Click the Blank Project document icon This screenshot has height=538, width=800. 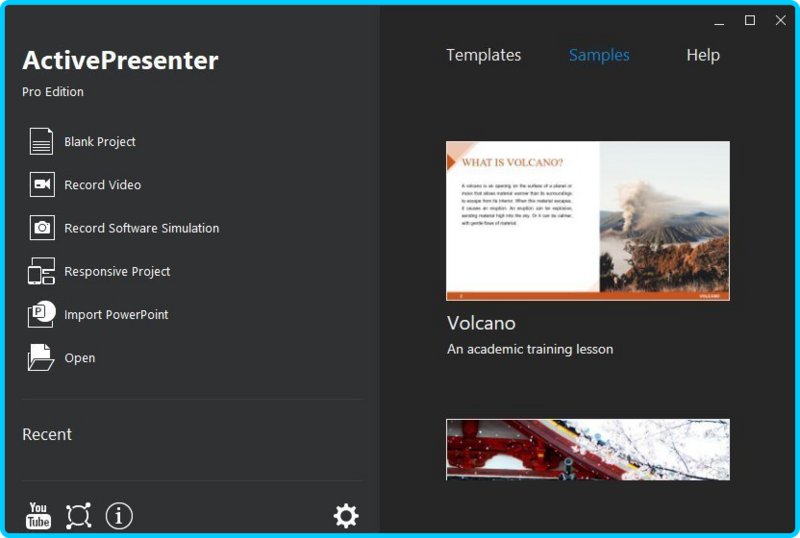[x=41, y=141]
